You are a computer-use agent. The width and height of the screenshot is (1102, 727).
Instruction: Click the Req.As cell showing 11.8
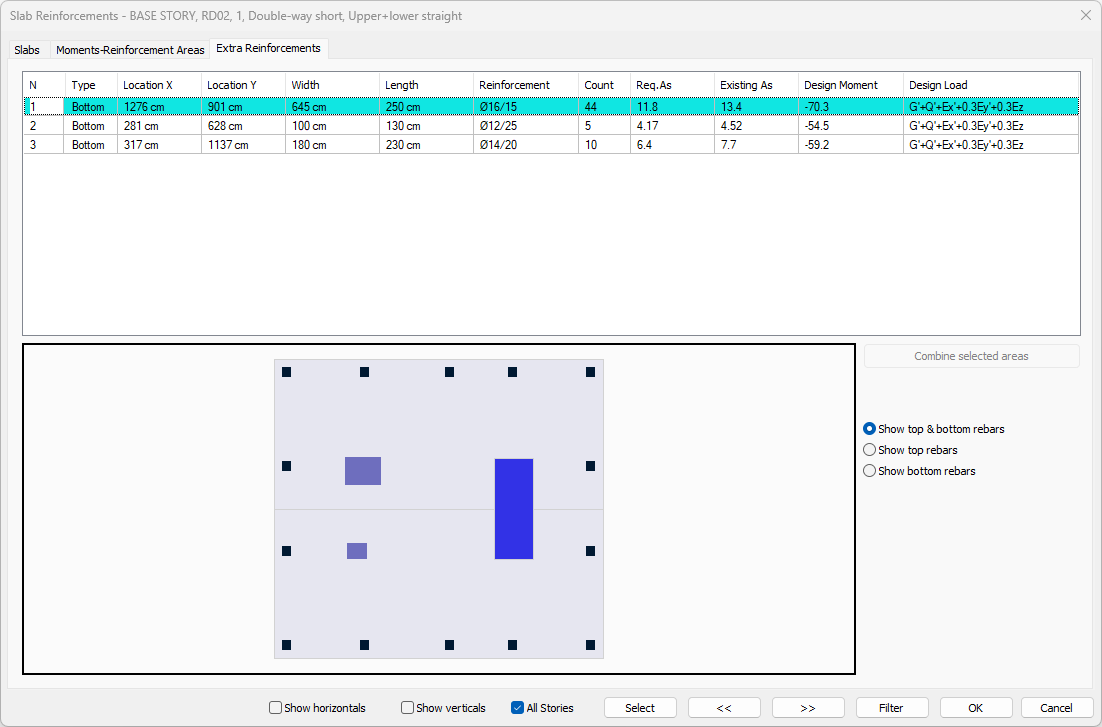[672, 107]
